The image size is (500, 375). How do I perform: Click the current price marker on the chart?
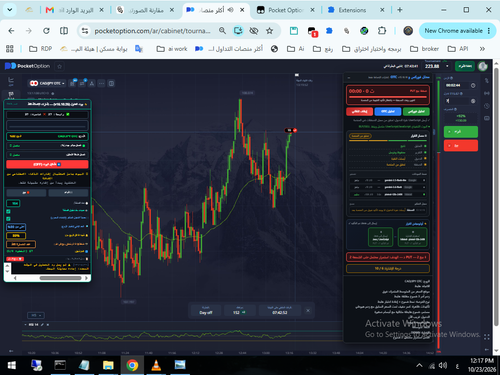tap(291, 130)
